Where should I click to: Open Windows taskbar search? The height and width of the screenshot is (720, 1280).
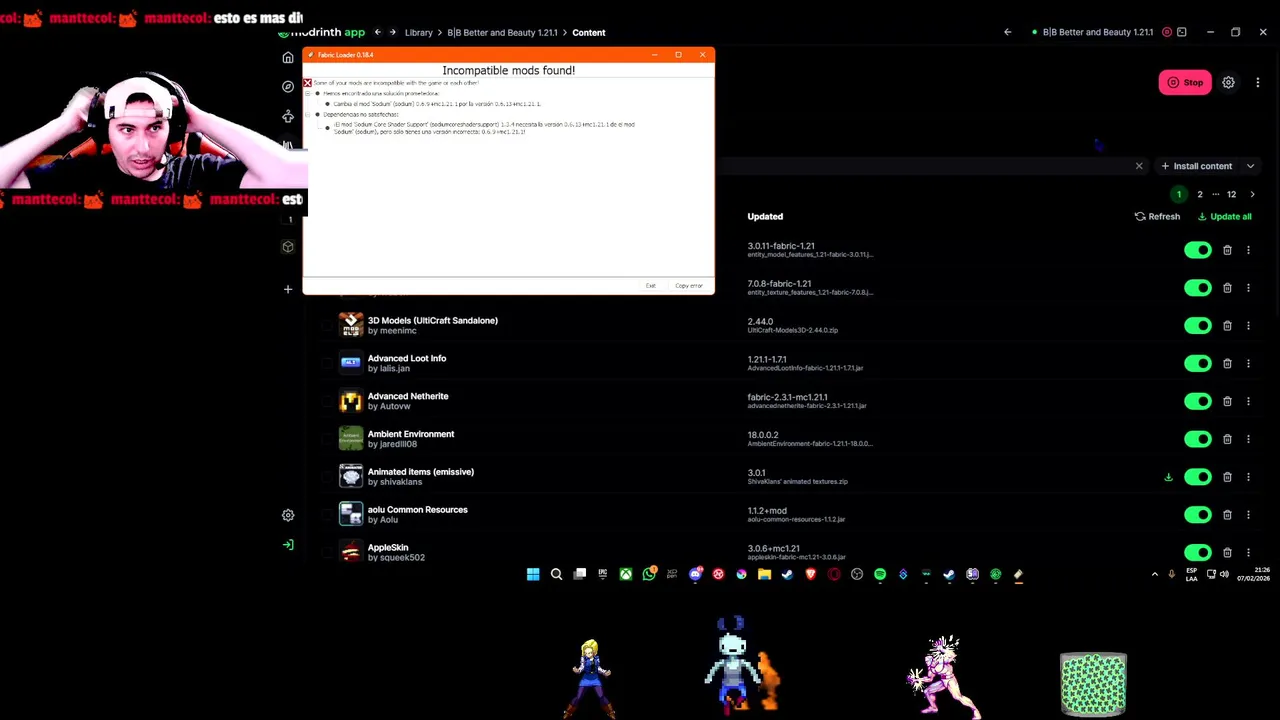point(556,574)
